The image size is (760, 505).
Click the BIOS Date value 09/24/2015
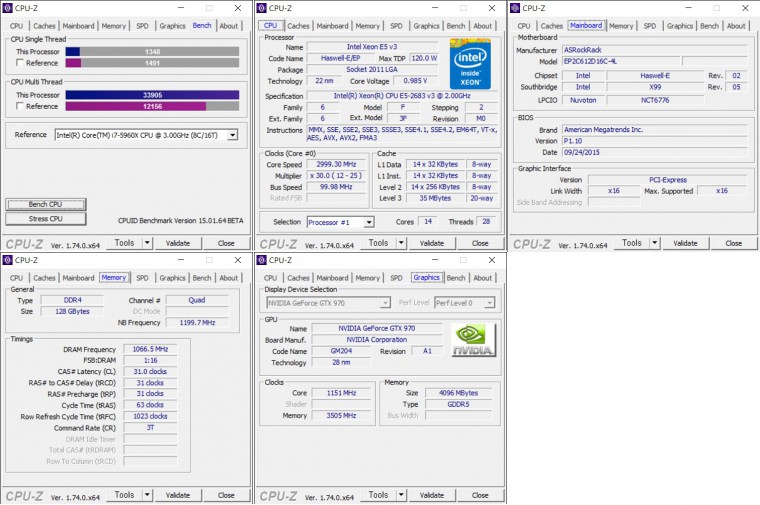(x=654, y=152)
